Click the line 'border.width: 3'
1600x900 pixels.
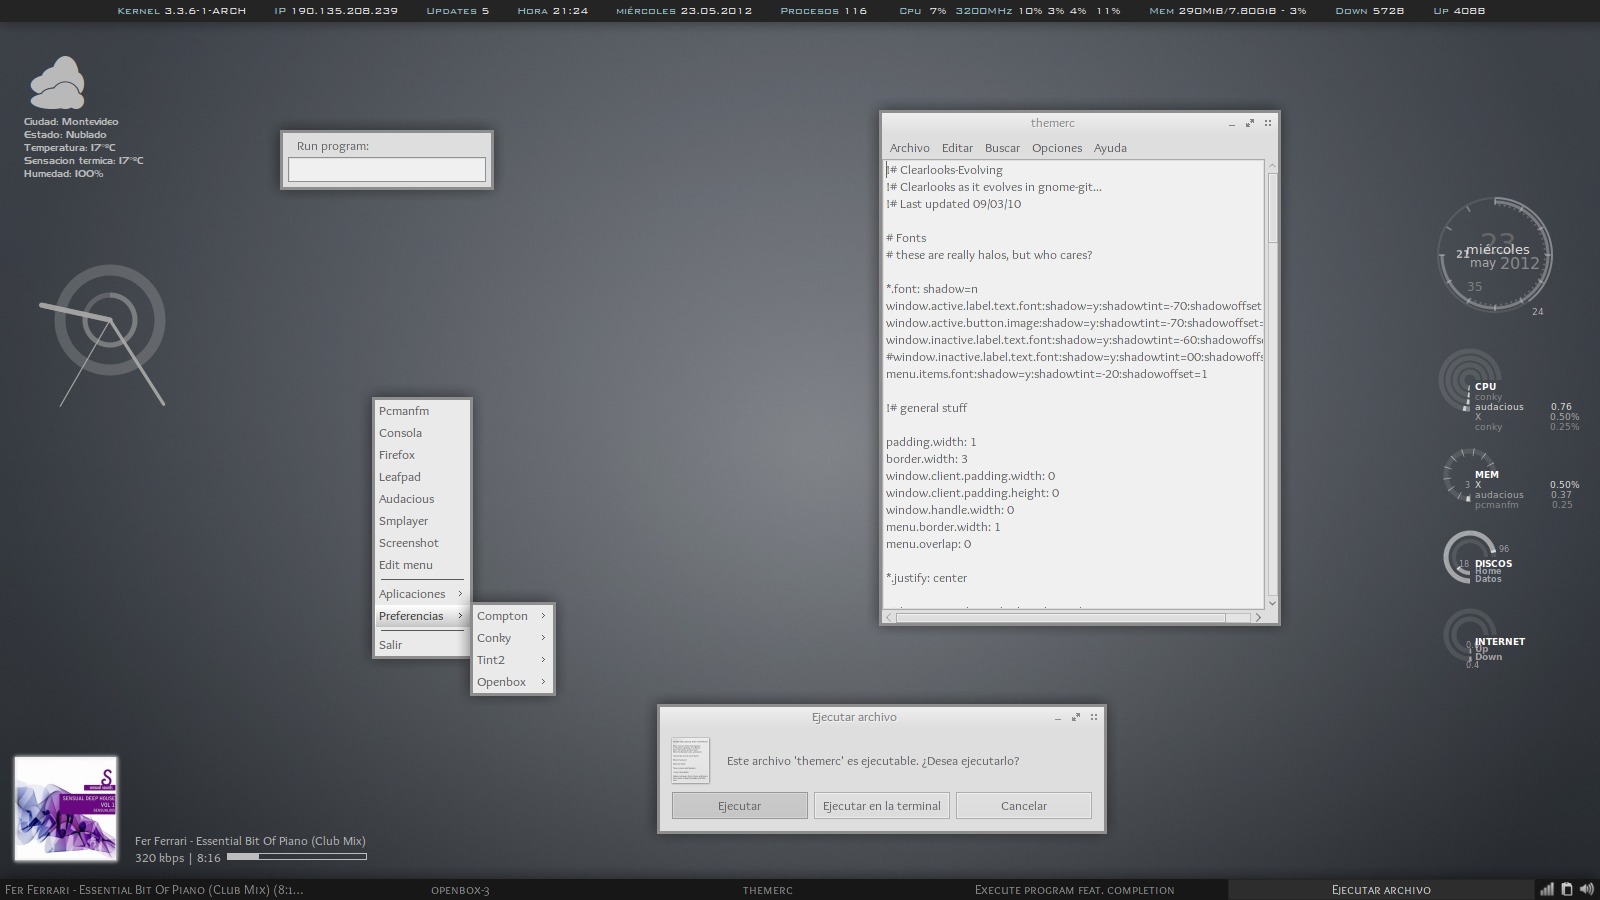926,459
